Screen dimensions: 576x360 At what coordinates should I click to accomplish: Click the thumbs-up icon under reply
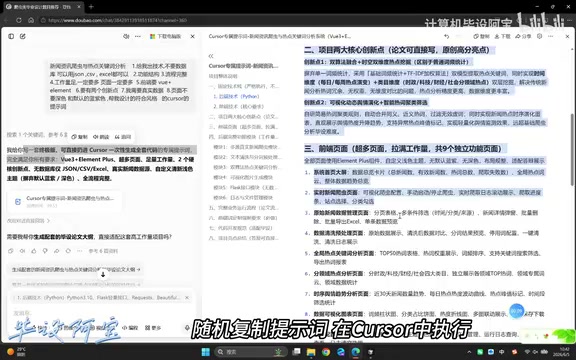34,251
